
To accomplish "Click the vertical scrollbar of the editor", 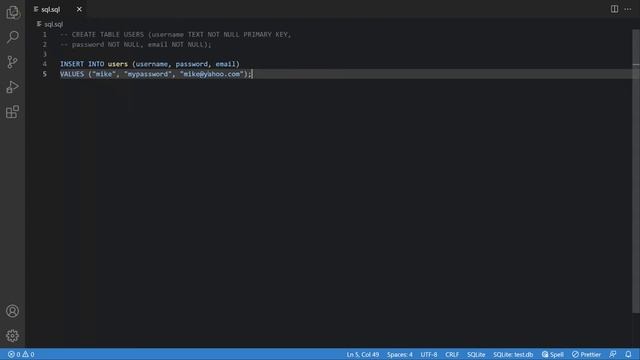I will [x=636, y=171].
